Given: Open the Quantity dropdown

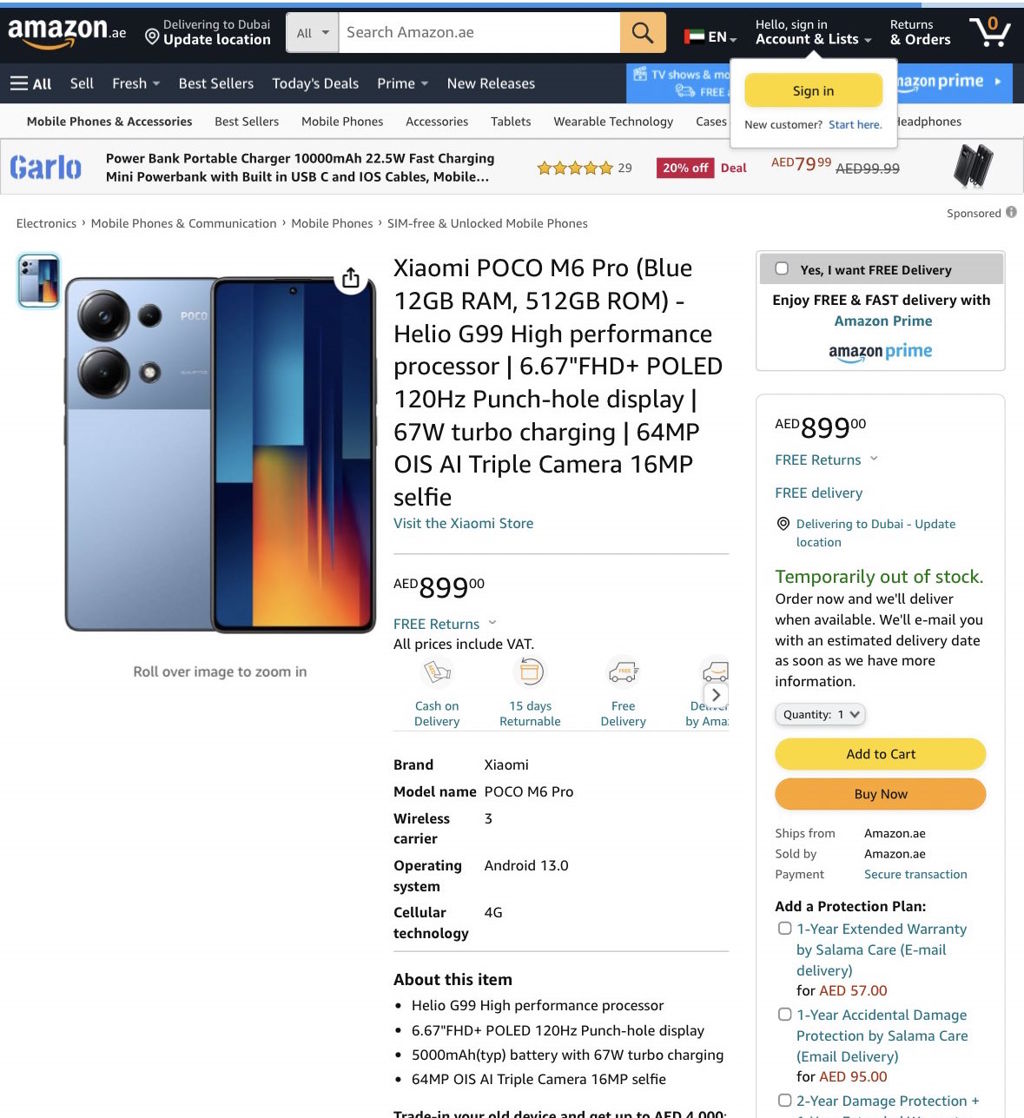Looking at the screenshot, I should [x=820, y=714].
